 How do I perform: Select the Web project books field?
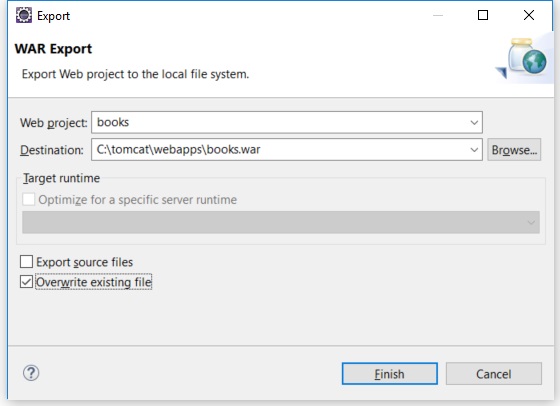[280, 122]
